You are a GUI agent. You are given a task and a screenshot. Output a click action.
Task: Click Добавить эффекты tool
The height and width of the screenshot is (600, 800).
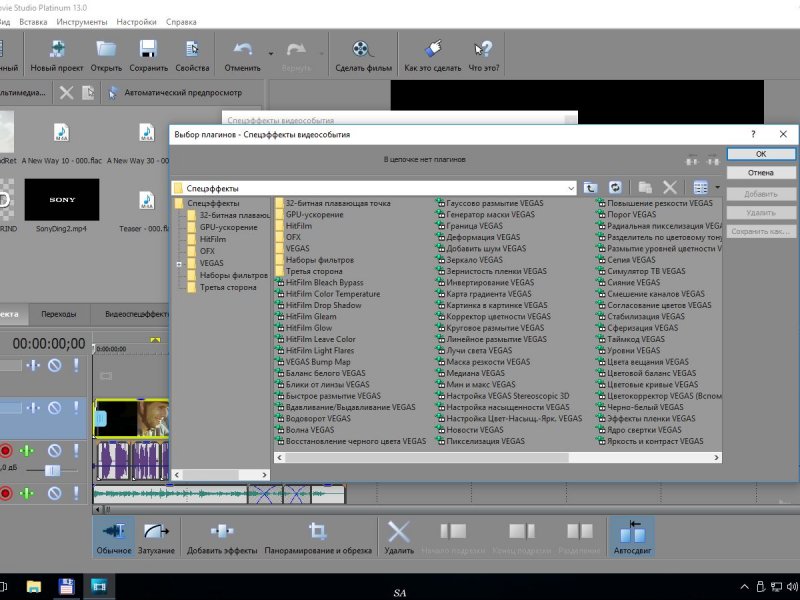tap(222, 537)
